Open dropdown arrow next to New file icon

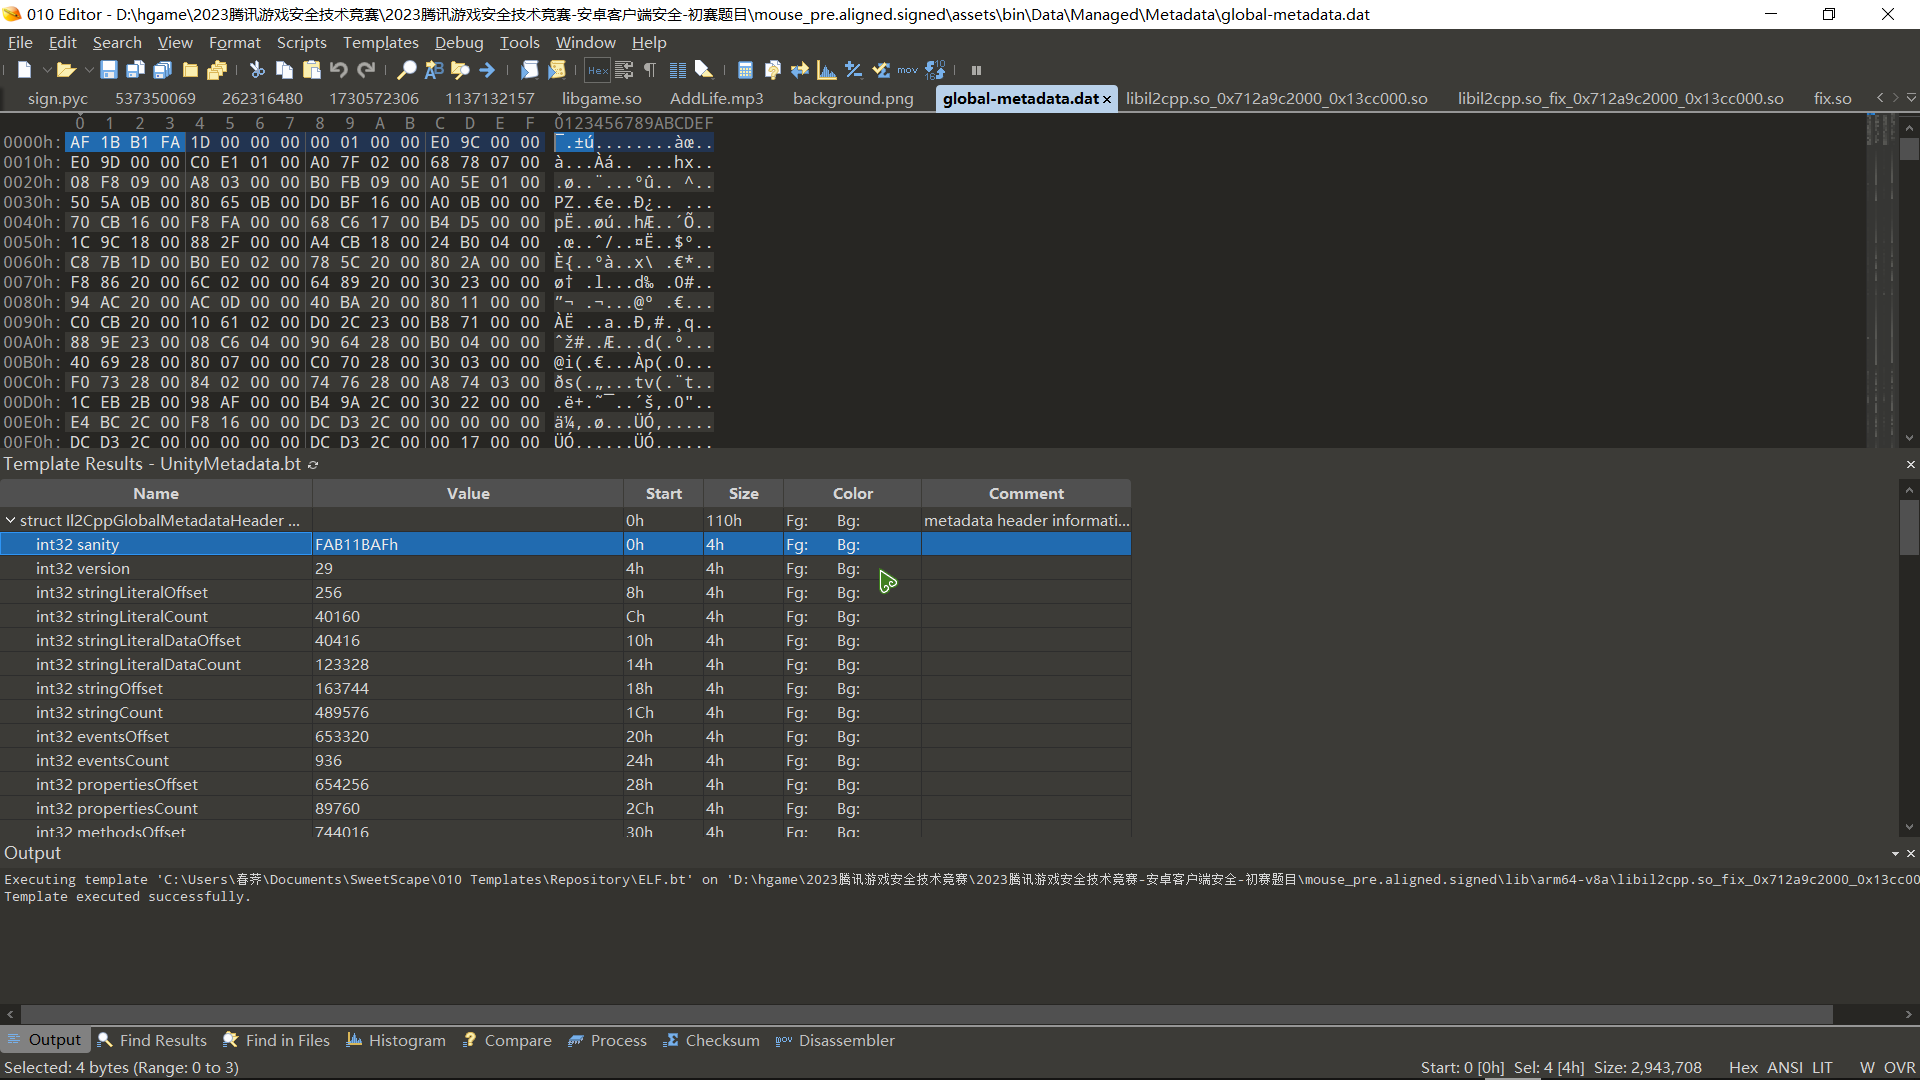(x=45, y=70)
